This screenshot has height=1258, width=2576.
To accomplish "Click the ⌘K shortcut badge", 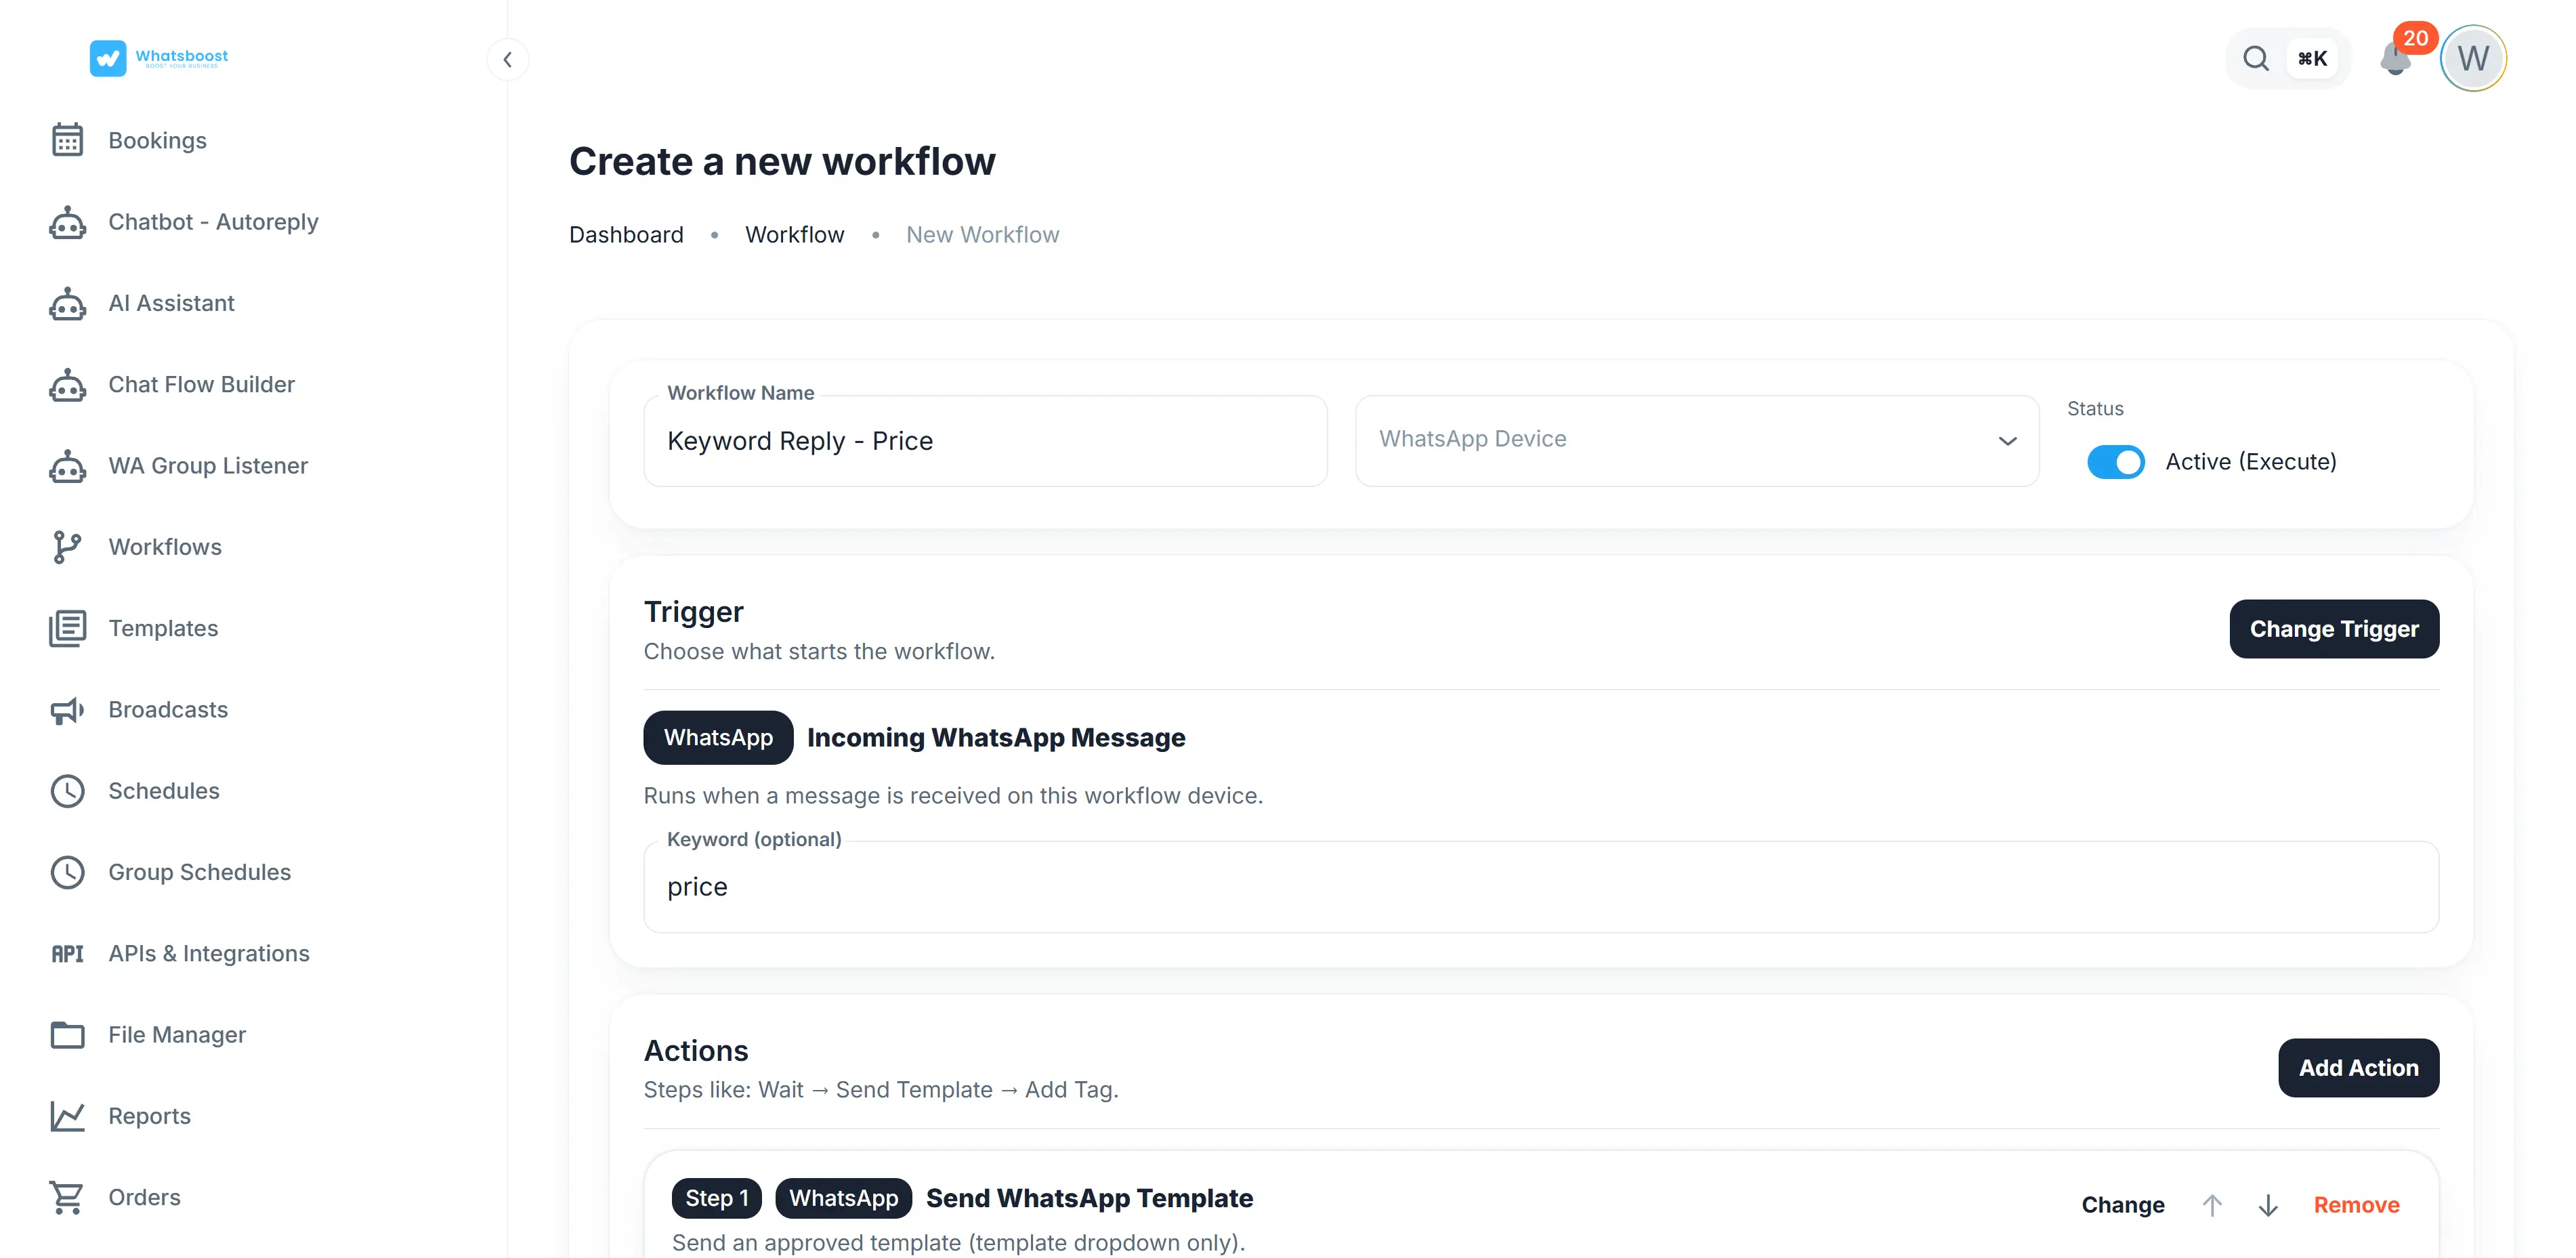I will pos(2313,59).
